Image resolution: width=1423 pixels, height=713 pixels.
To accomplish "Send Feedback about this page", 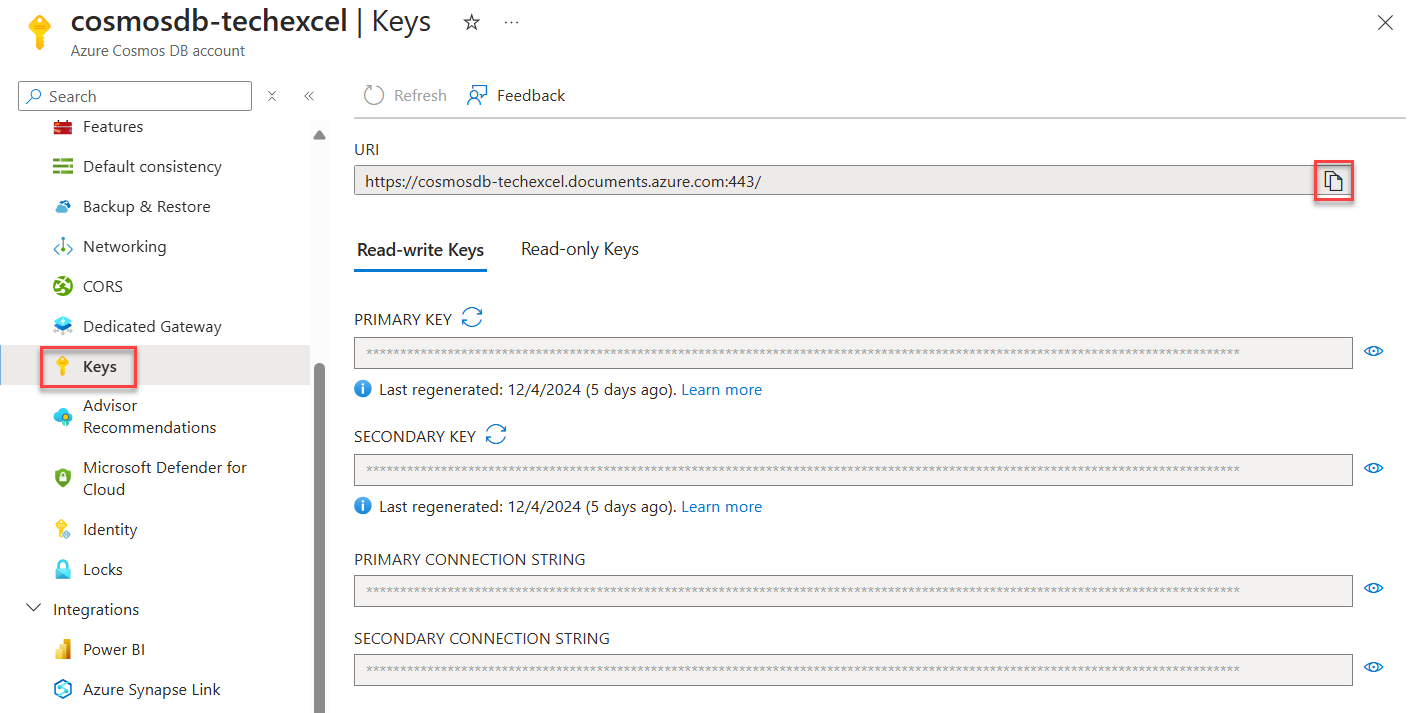I will pos(516,95).
